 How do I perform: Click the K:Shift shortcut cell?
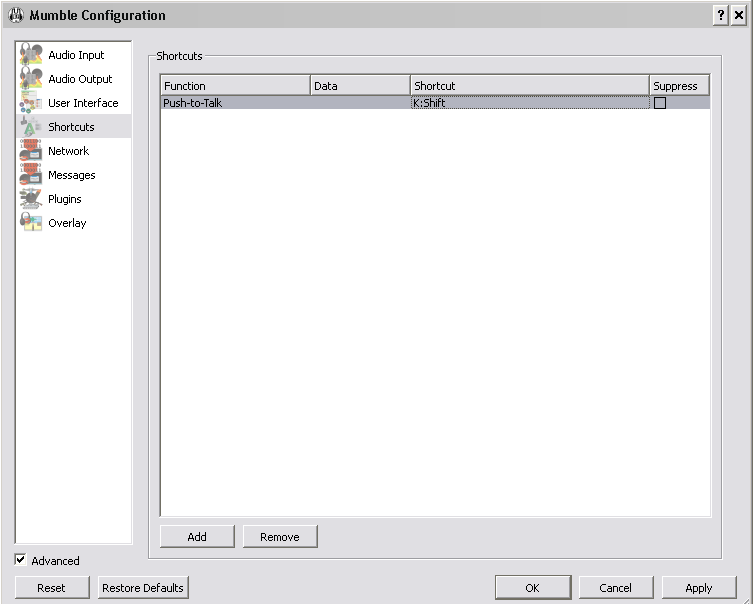pos(530,103)
